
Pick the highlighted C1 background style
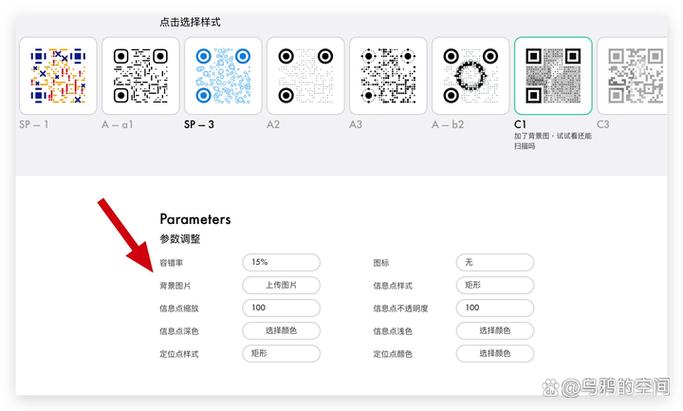coord(553,76)
